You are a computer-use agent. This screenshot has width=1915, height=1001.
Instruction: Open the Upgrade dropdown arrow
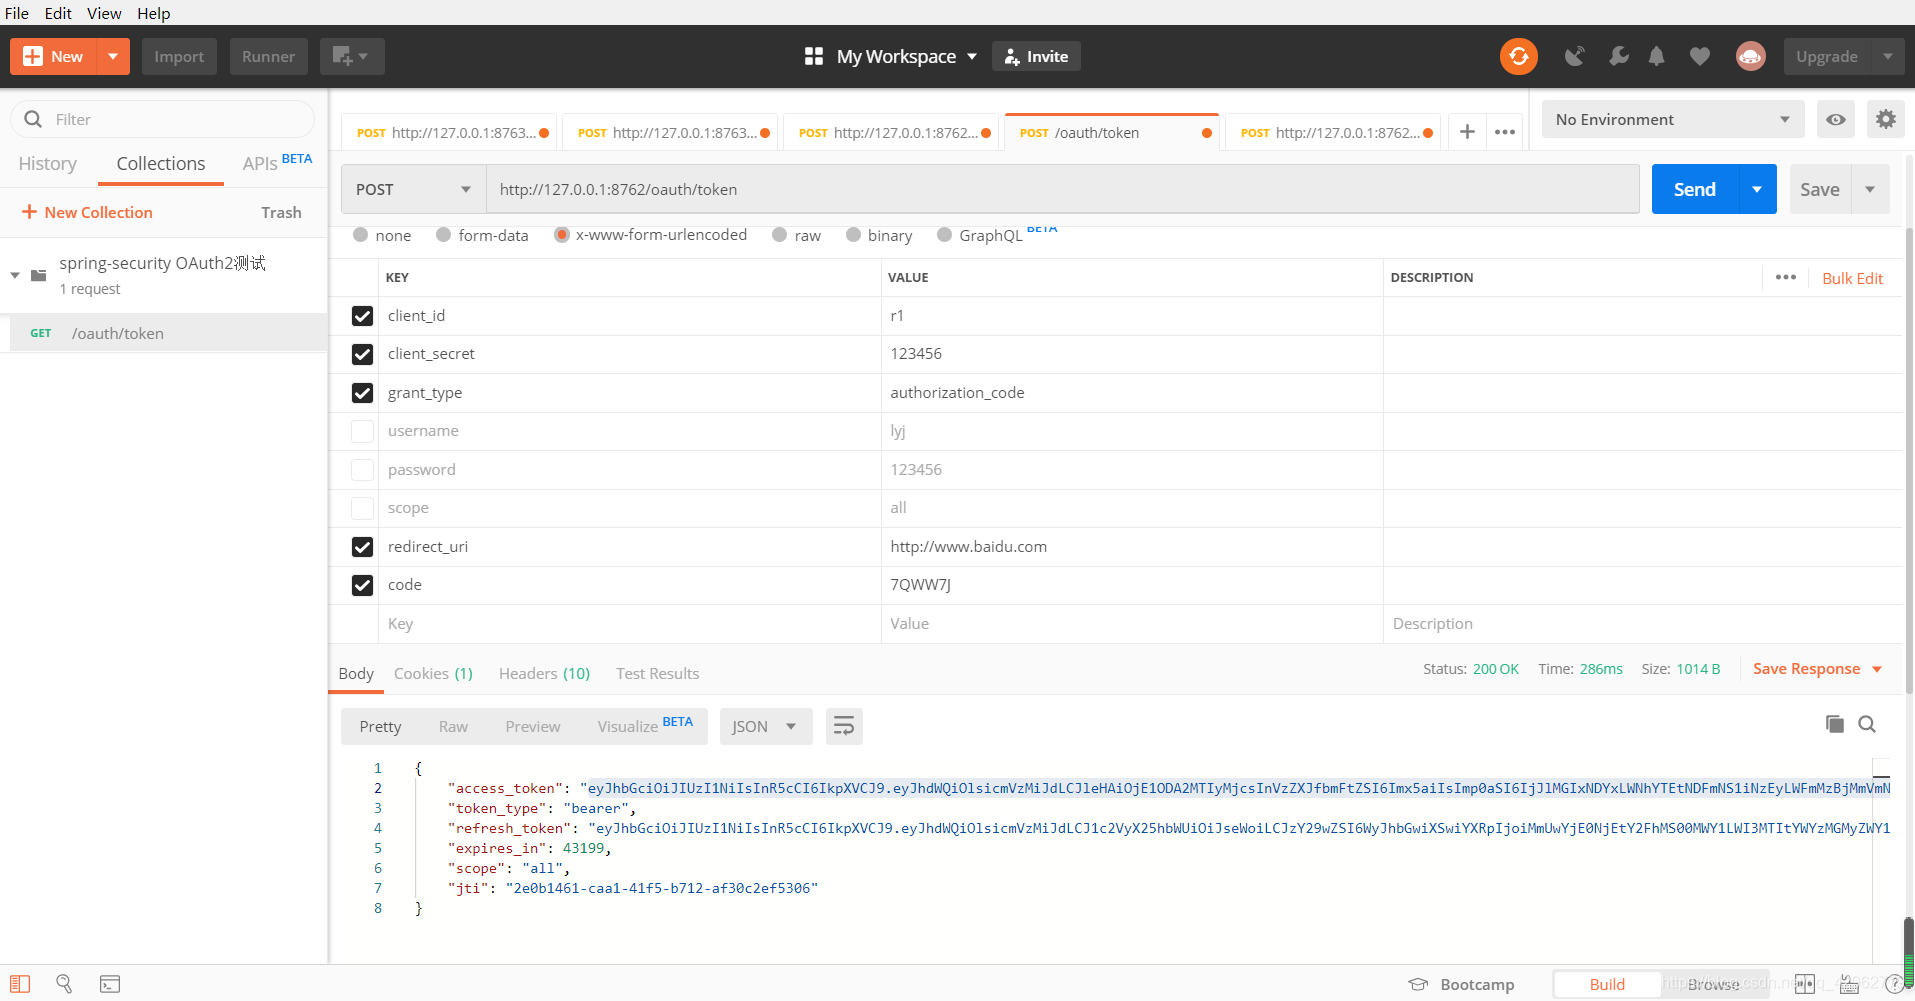point(1887,56)
